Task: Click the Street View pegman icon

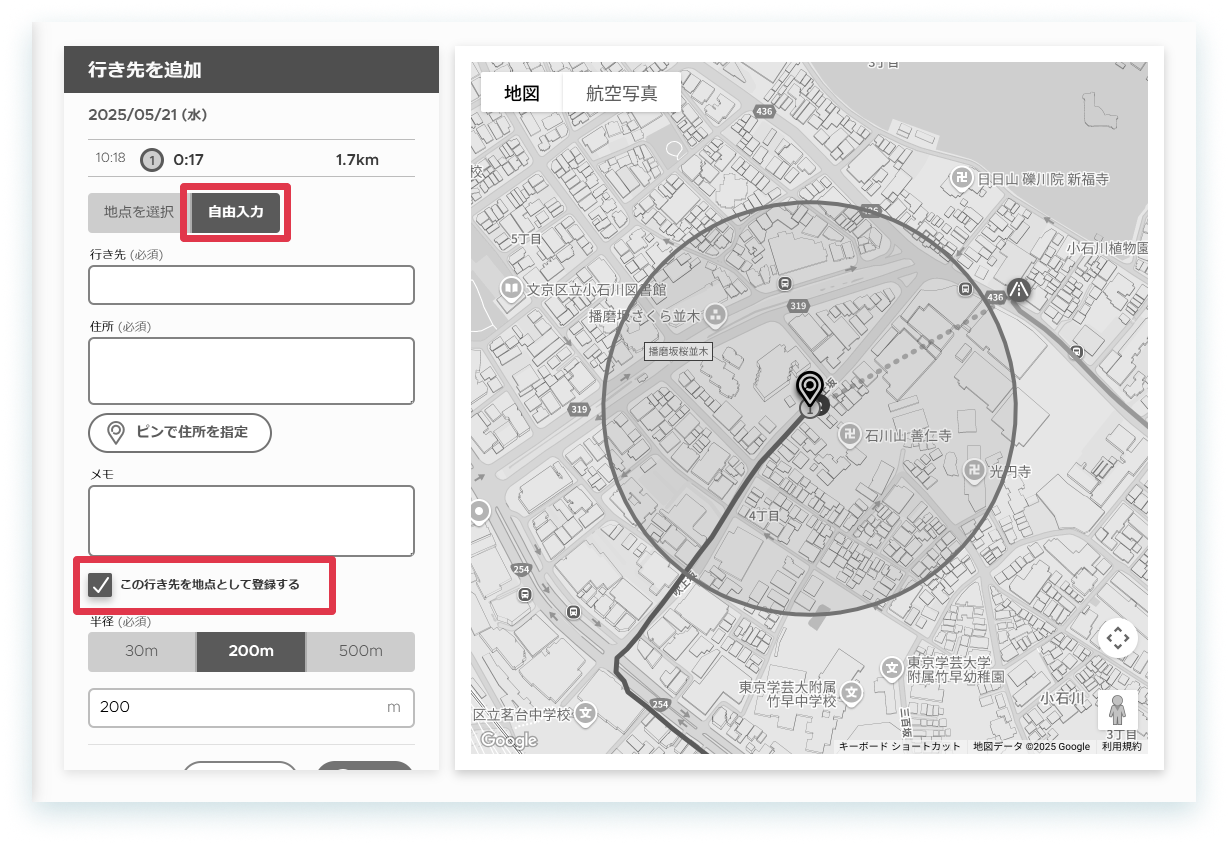Action: coord(1117,710)
